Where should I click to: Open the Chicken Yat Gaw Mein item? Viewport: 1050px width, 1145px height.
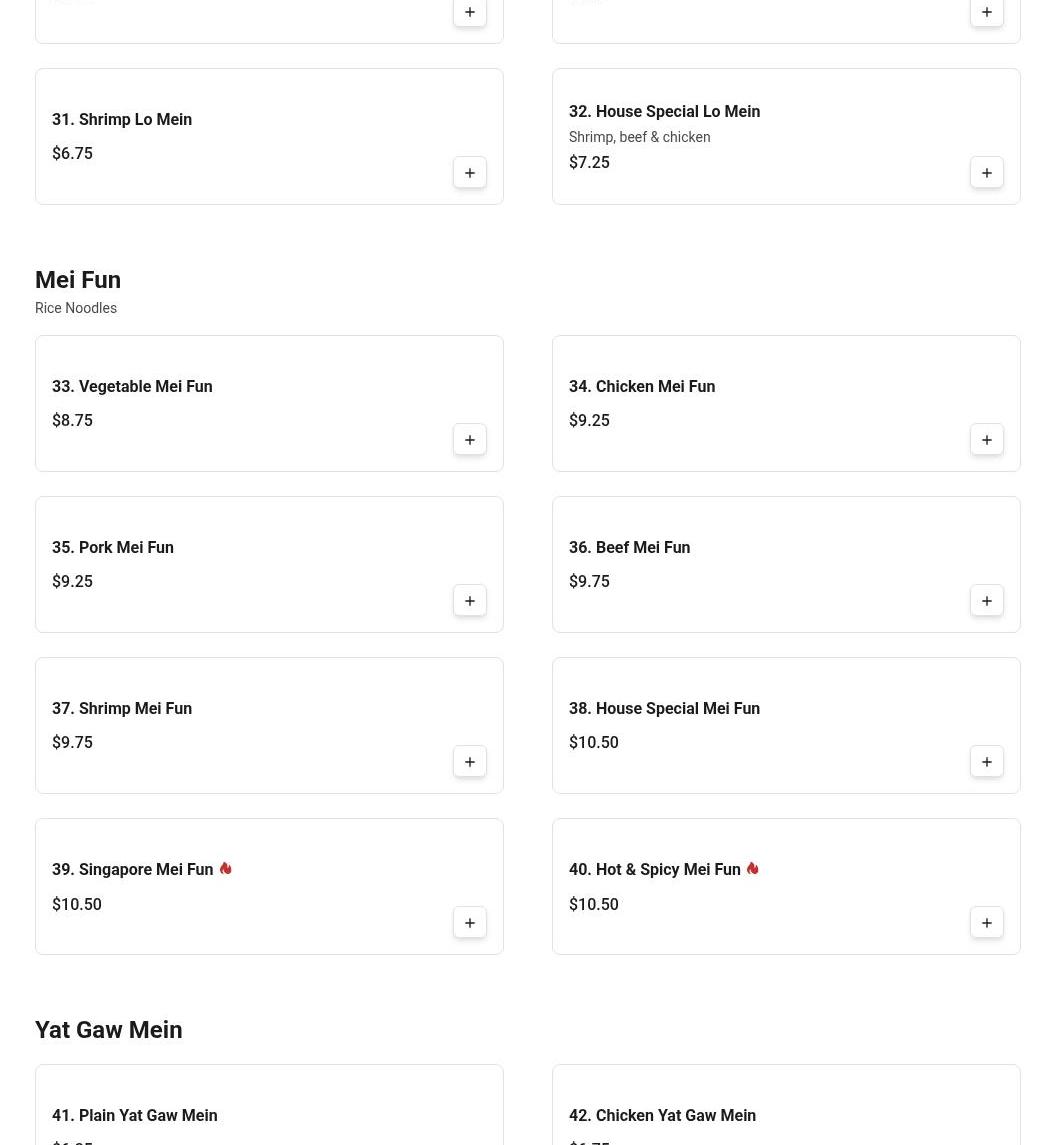(662, 1116)
